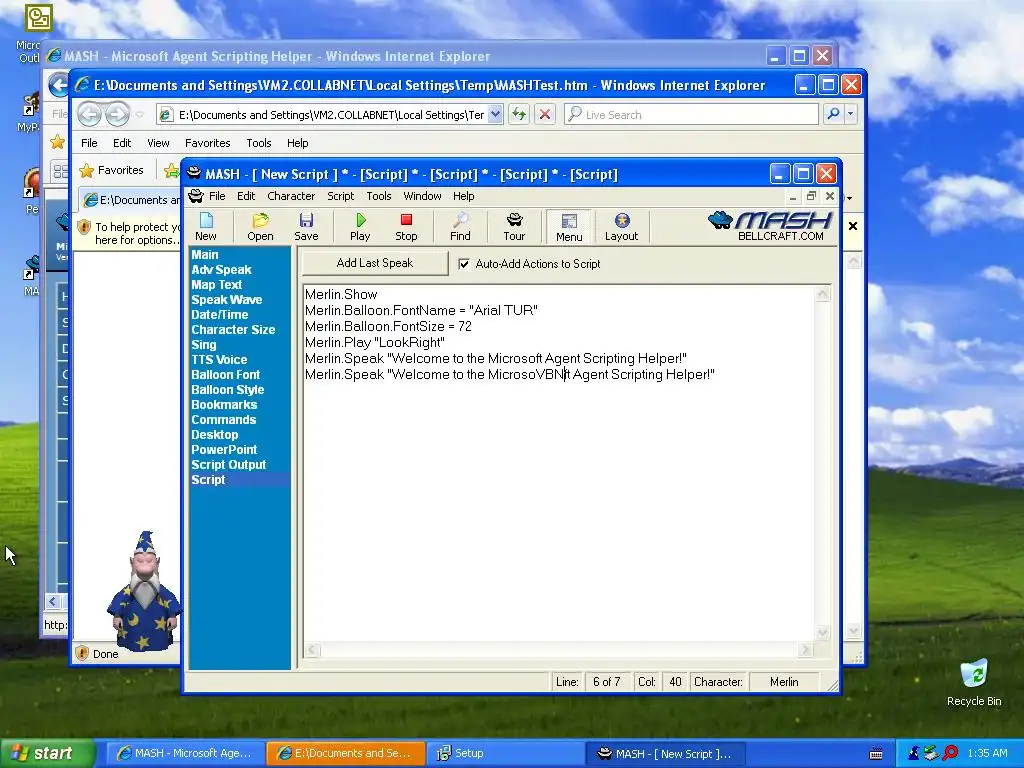Open the File menu in MASH
Image resolution: width=1024 pixels, height=768 pixels.
coord(217,196)
